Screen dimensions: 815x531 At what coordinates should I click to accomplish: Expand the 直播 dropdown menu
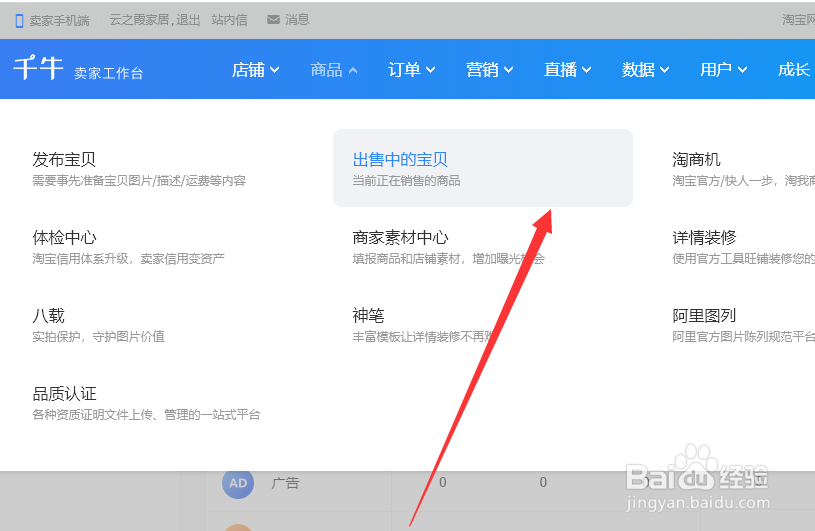pyautogui.click(x=568, y=70)
